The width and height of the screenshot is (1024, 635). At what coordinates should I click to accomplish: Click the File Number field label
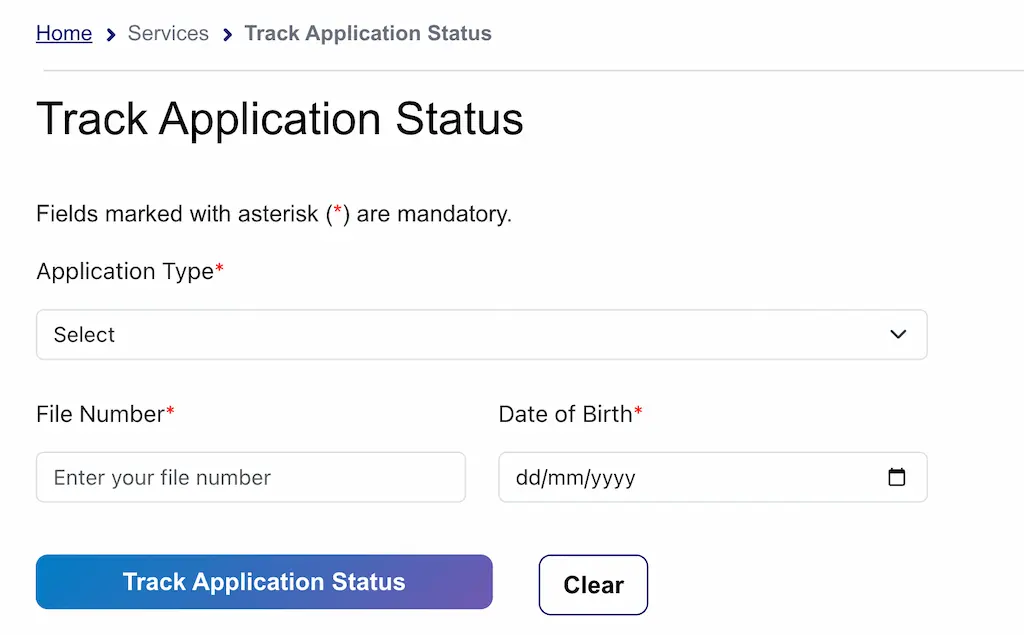[100, 414]
